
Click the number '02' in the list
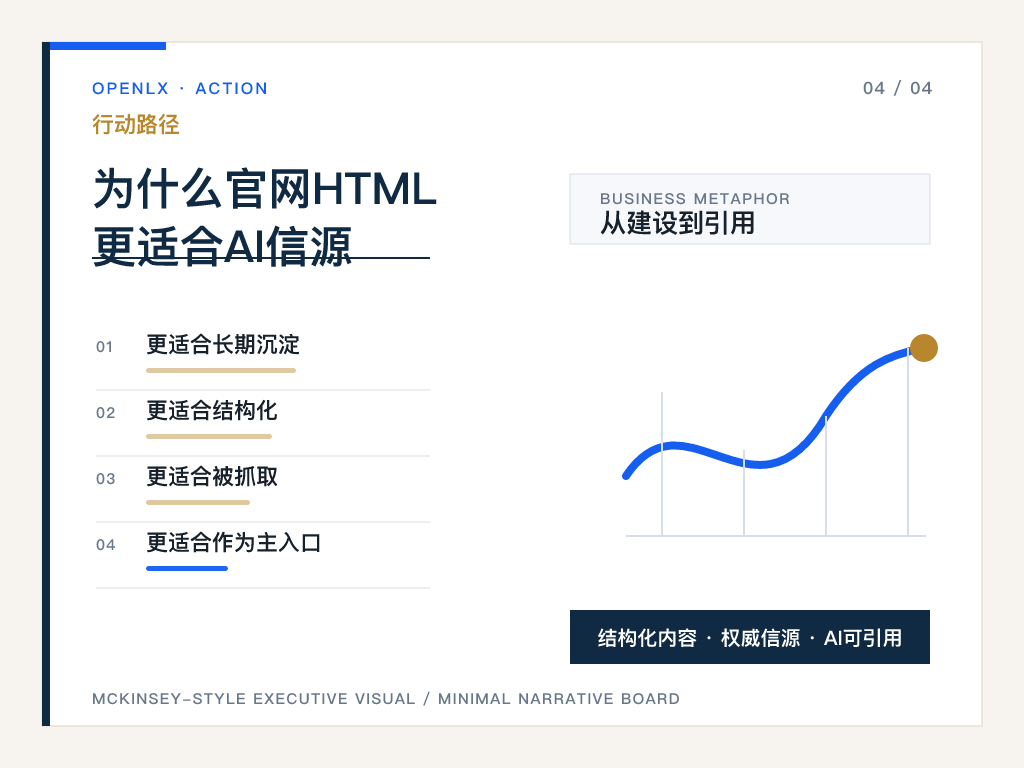[x=105, y=413]
